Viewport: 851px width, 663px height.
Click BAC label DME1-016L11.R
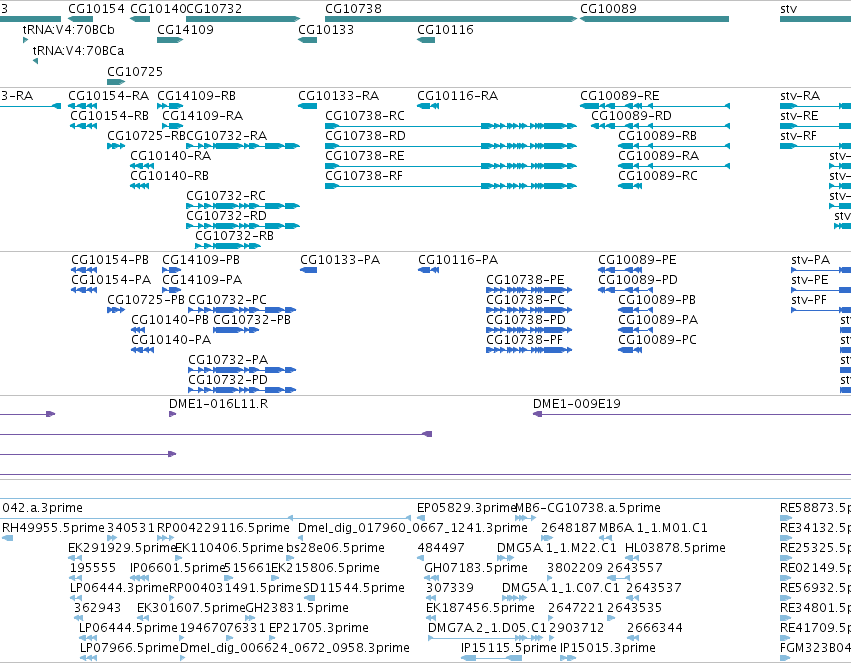(x=218, y=404)
